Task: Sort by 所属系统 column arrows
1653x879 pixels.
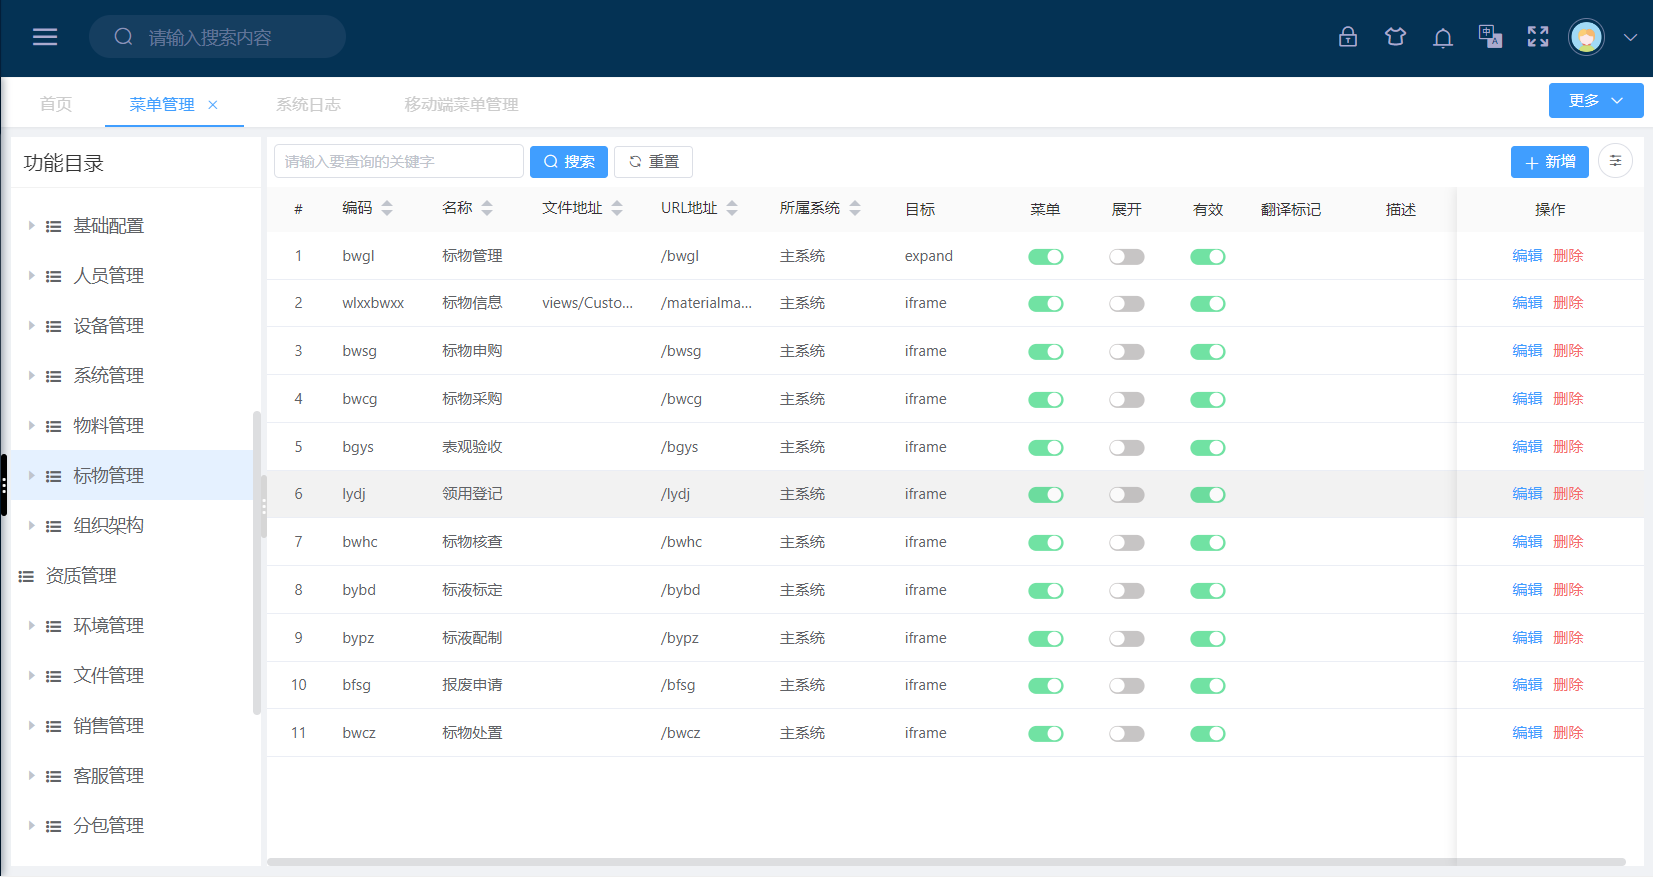Action: click(855, 208)
